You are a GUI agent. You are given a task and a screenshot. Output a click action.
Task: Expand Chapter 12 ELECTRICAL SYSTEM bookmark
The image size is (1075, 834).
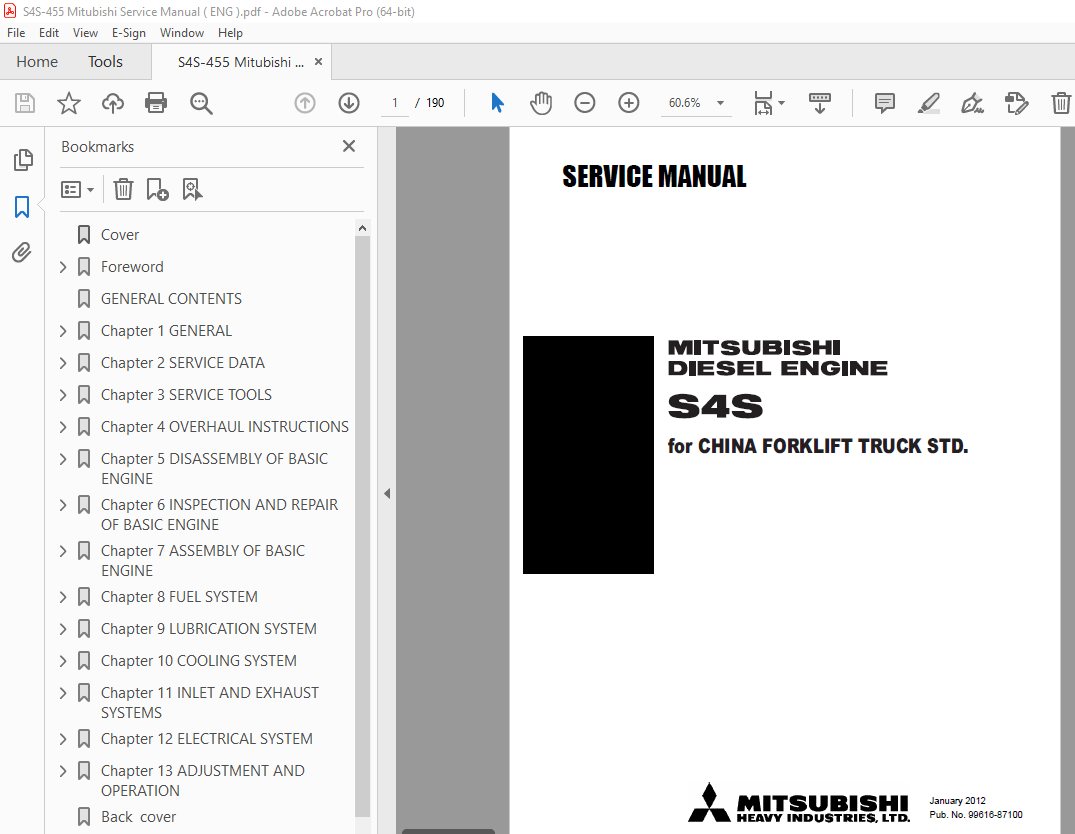click(63, 739)
